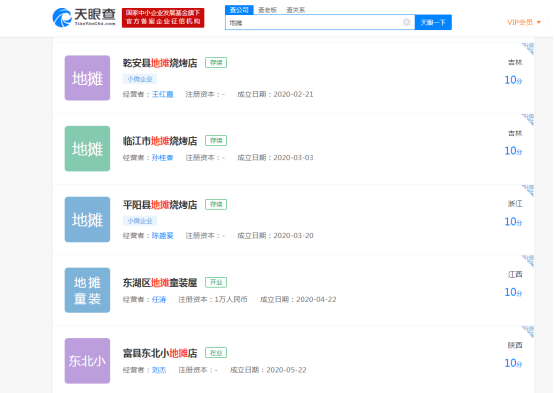Open operator 孙桂香 profile link
This screenshot has height=393, width=554.
163,158
